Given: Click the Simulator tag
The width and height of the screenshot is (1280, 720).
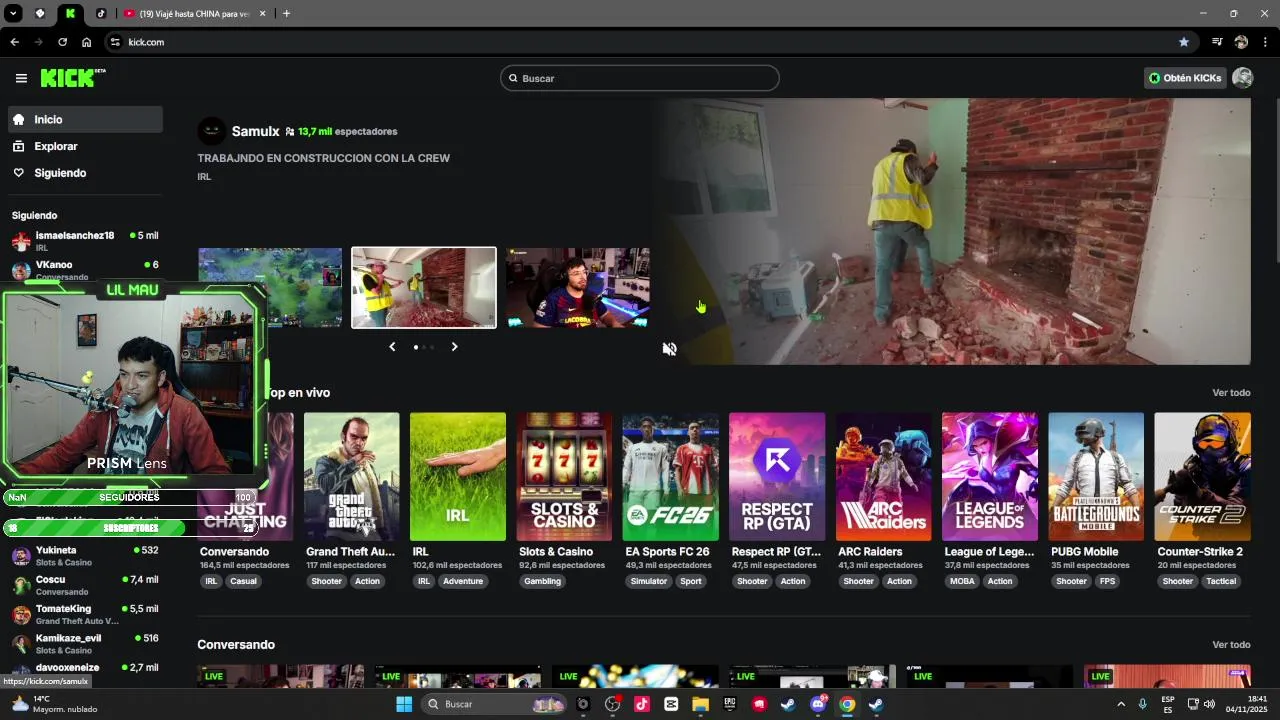Looking at the screenshot, I should coord(648,581).
